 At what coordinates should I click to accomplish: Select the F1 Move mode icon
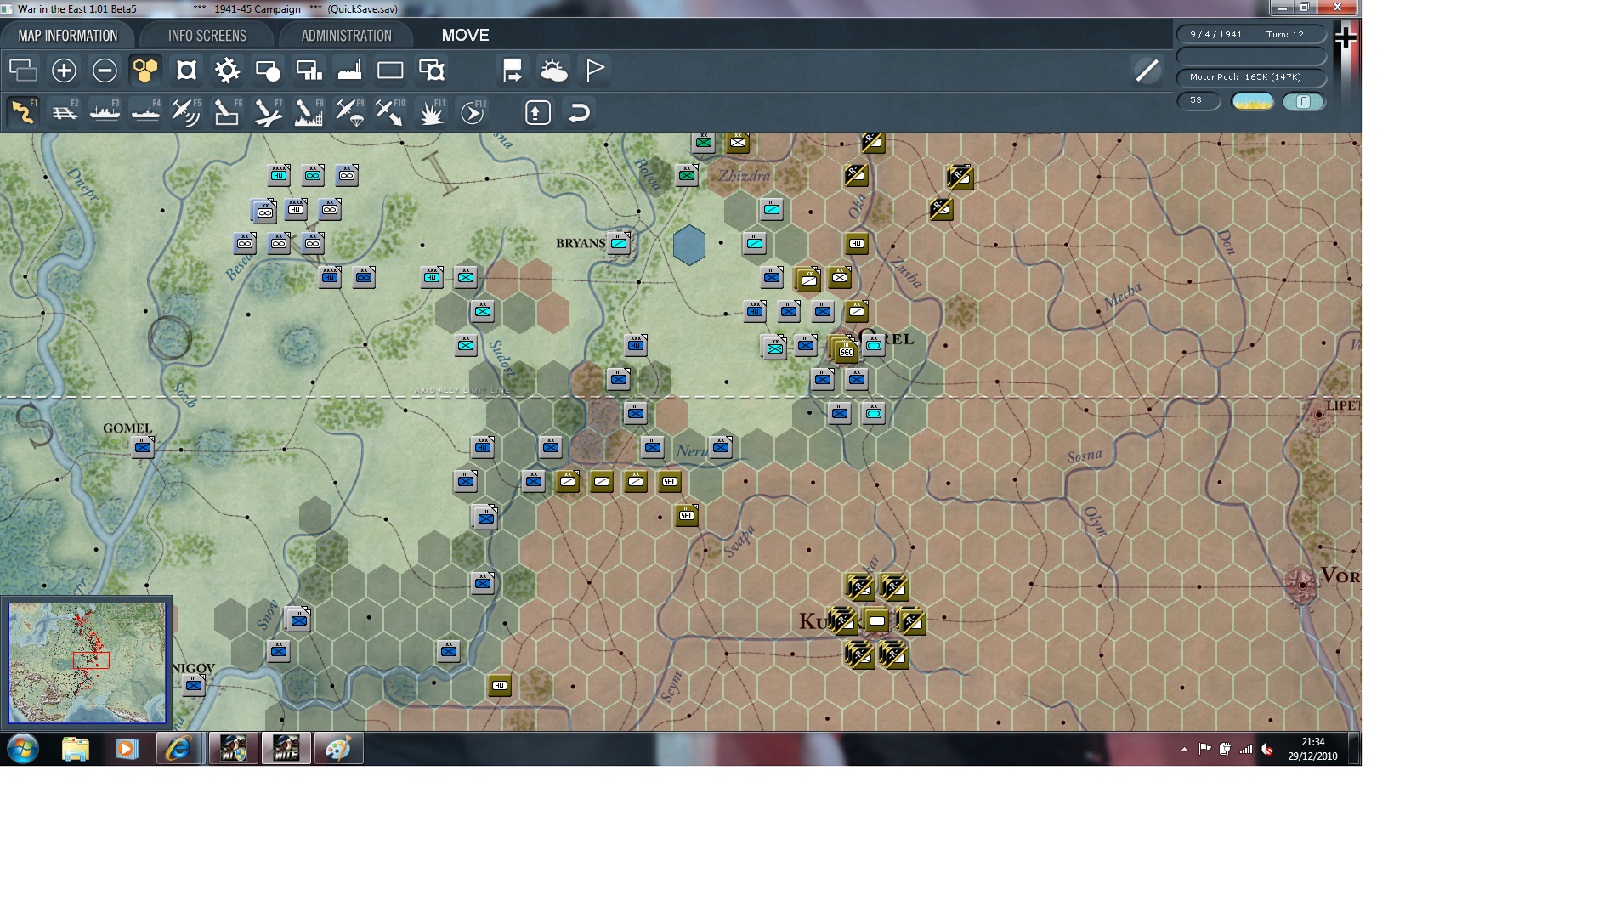[22, 112]
